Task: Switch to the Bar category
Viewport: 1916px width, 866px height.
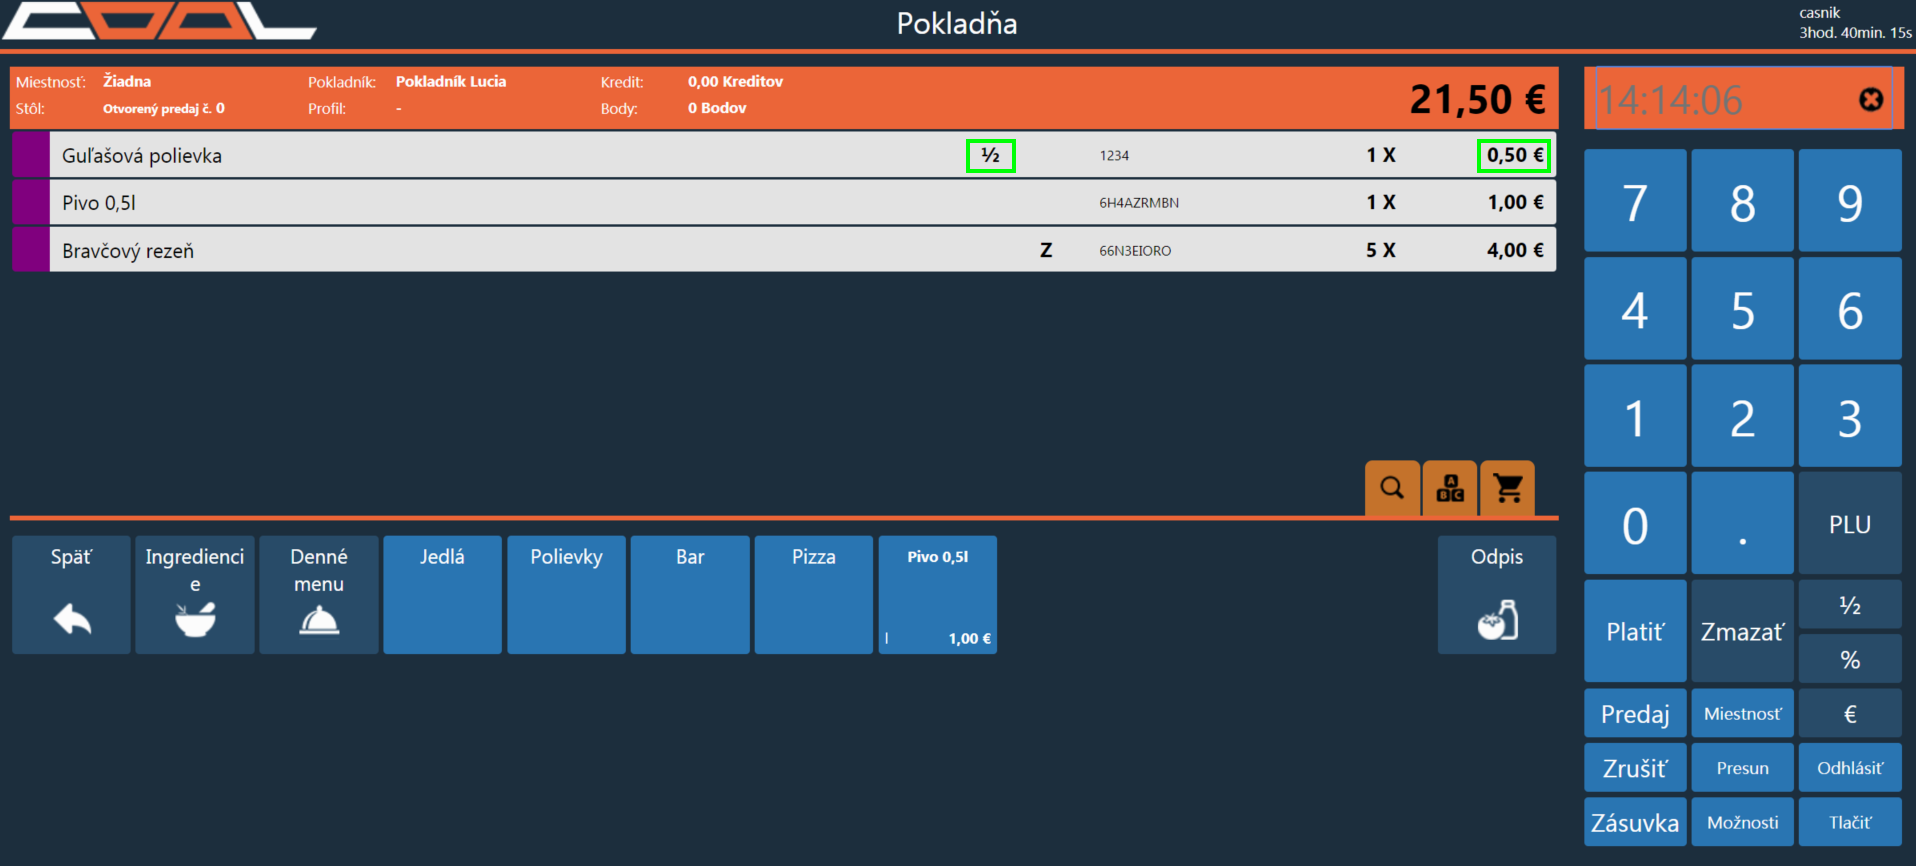Action: tap(690, 595)
